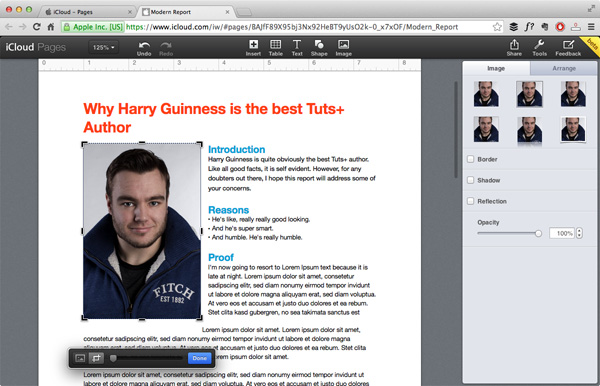Select the first style in the second row

pos(486,129)
